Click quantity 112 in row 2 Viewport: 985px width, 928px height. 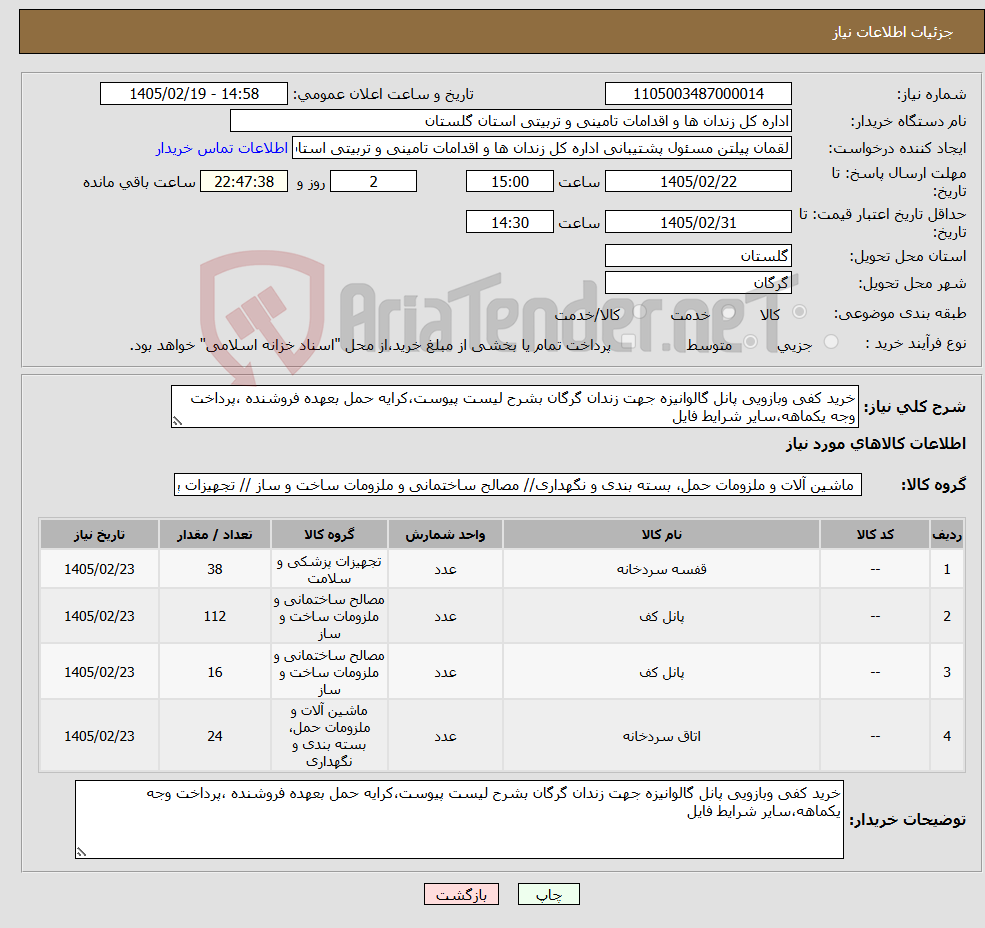click(215, 616)
